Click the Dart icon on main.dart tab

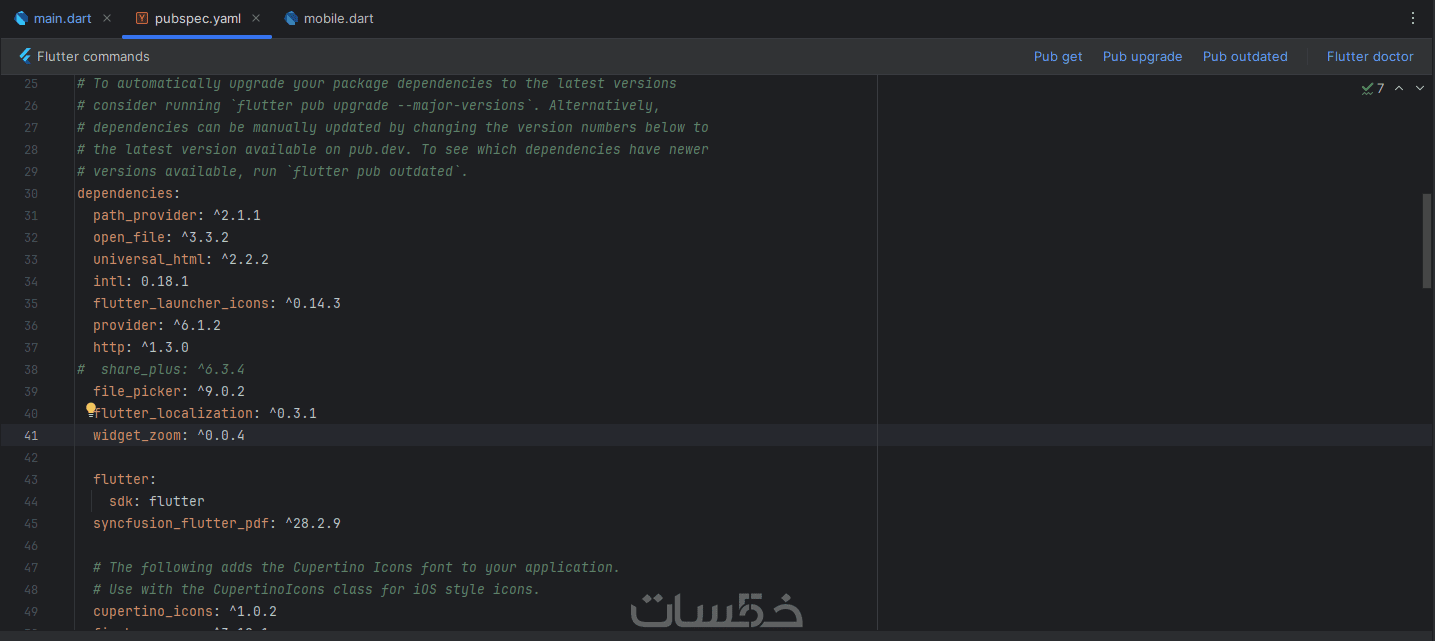click(21, 18)
